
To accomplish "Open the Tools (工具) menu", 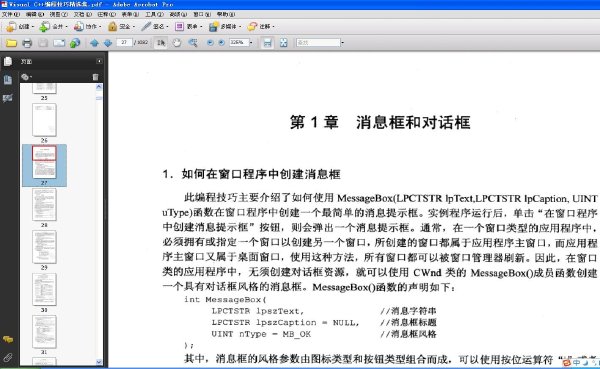I will click(x=154, y=14).
